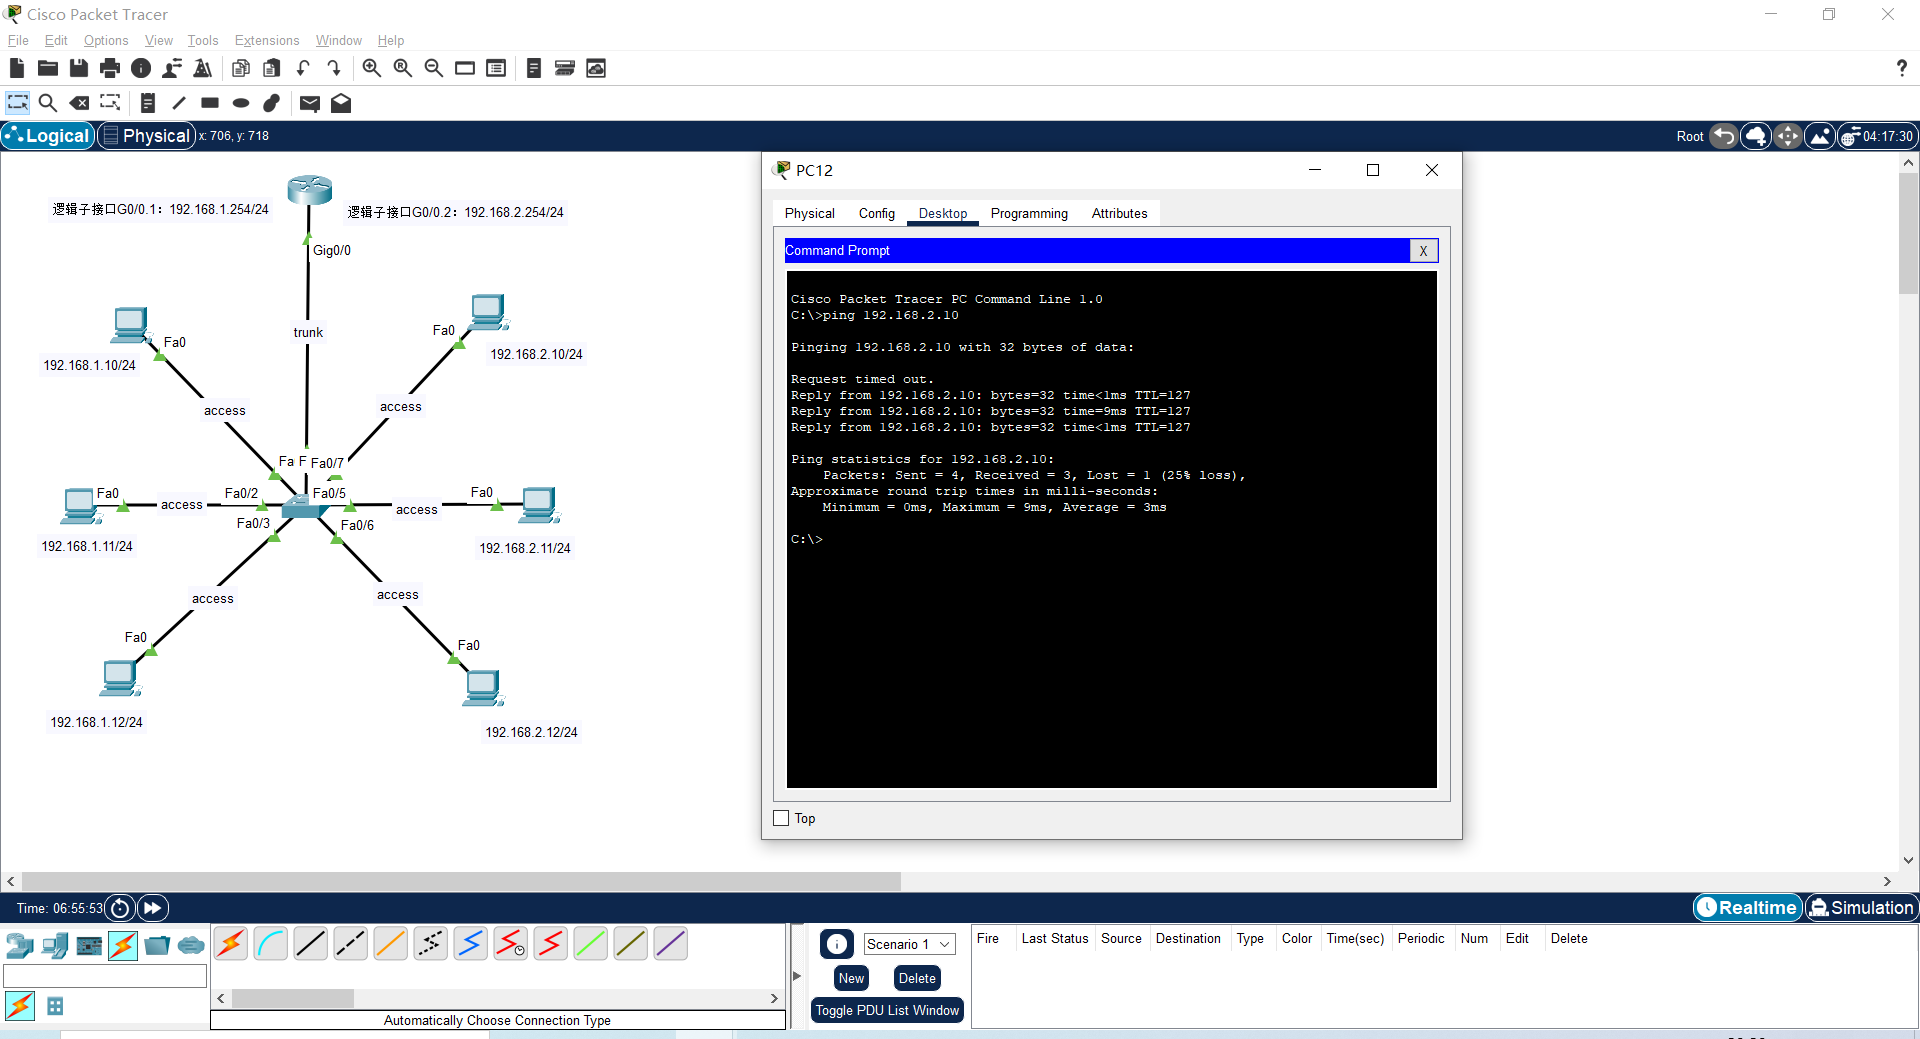
Task: Open the File menu
Action: (18, 40)
